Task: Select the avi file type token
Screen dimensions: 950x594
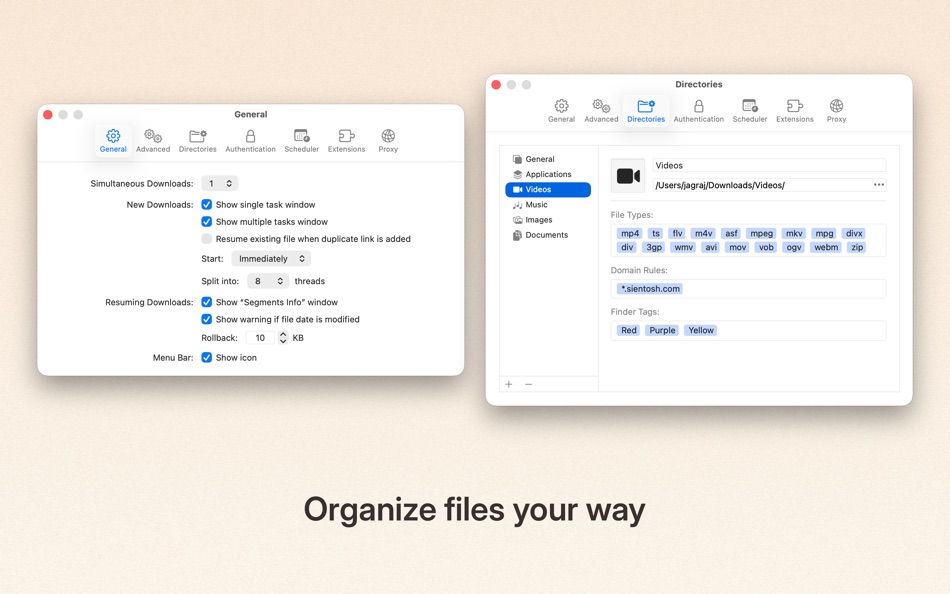Action: [711, 247]
